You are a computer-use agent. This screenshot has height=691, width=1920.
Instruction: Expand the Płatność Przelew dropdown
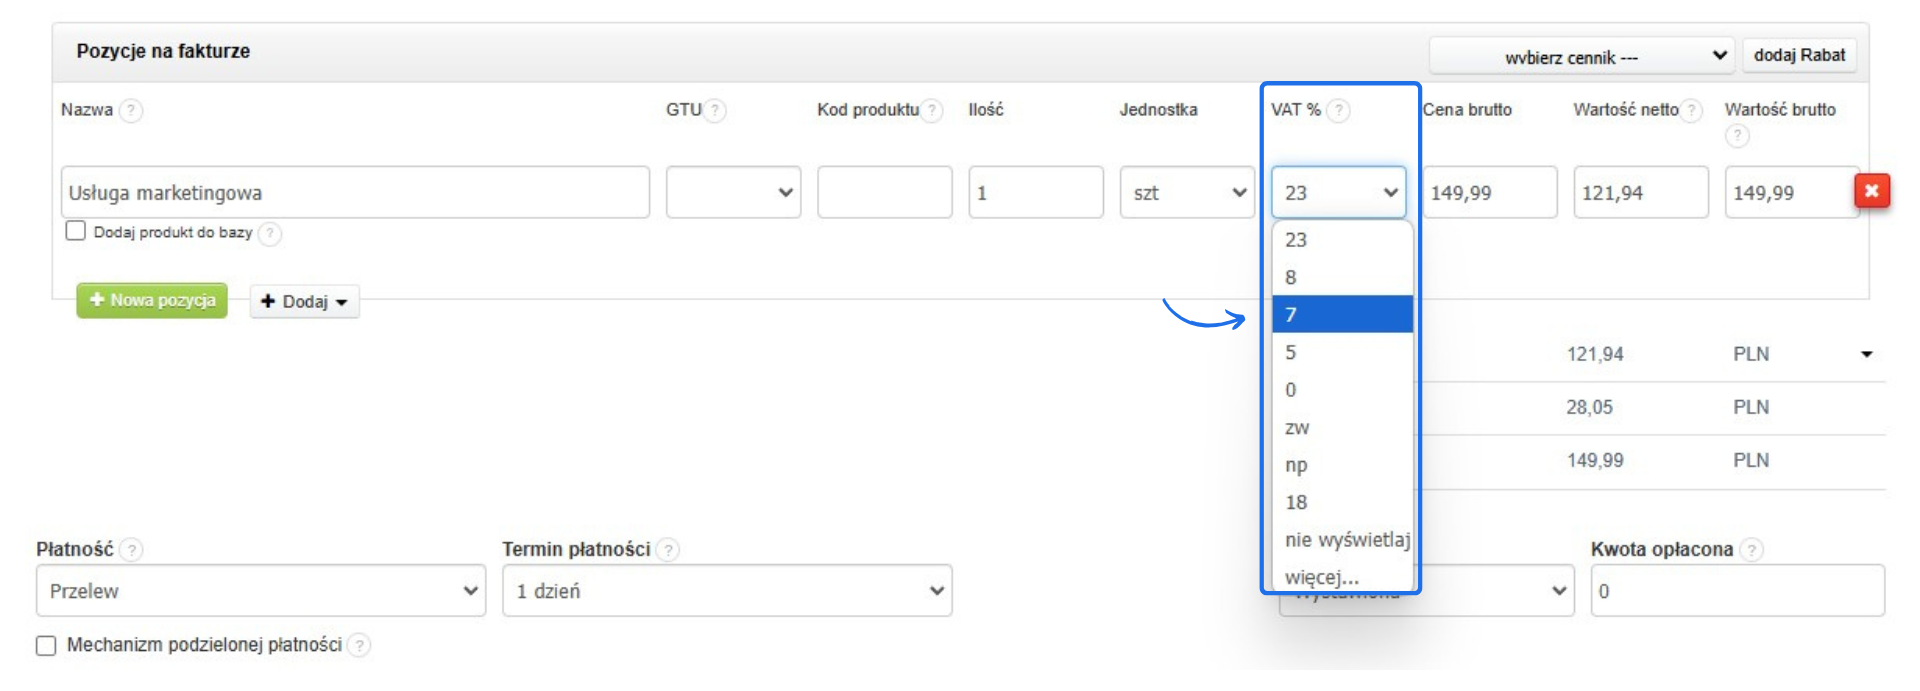point(261,591)
